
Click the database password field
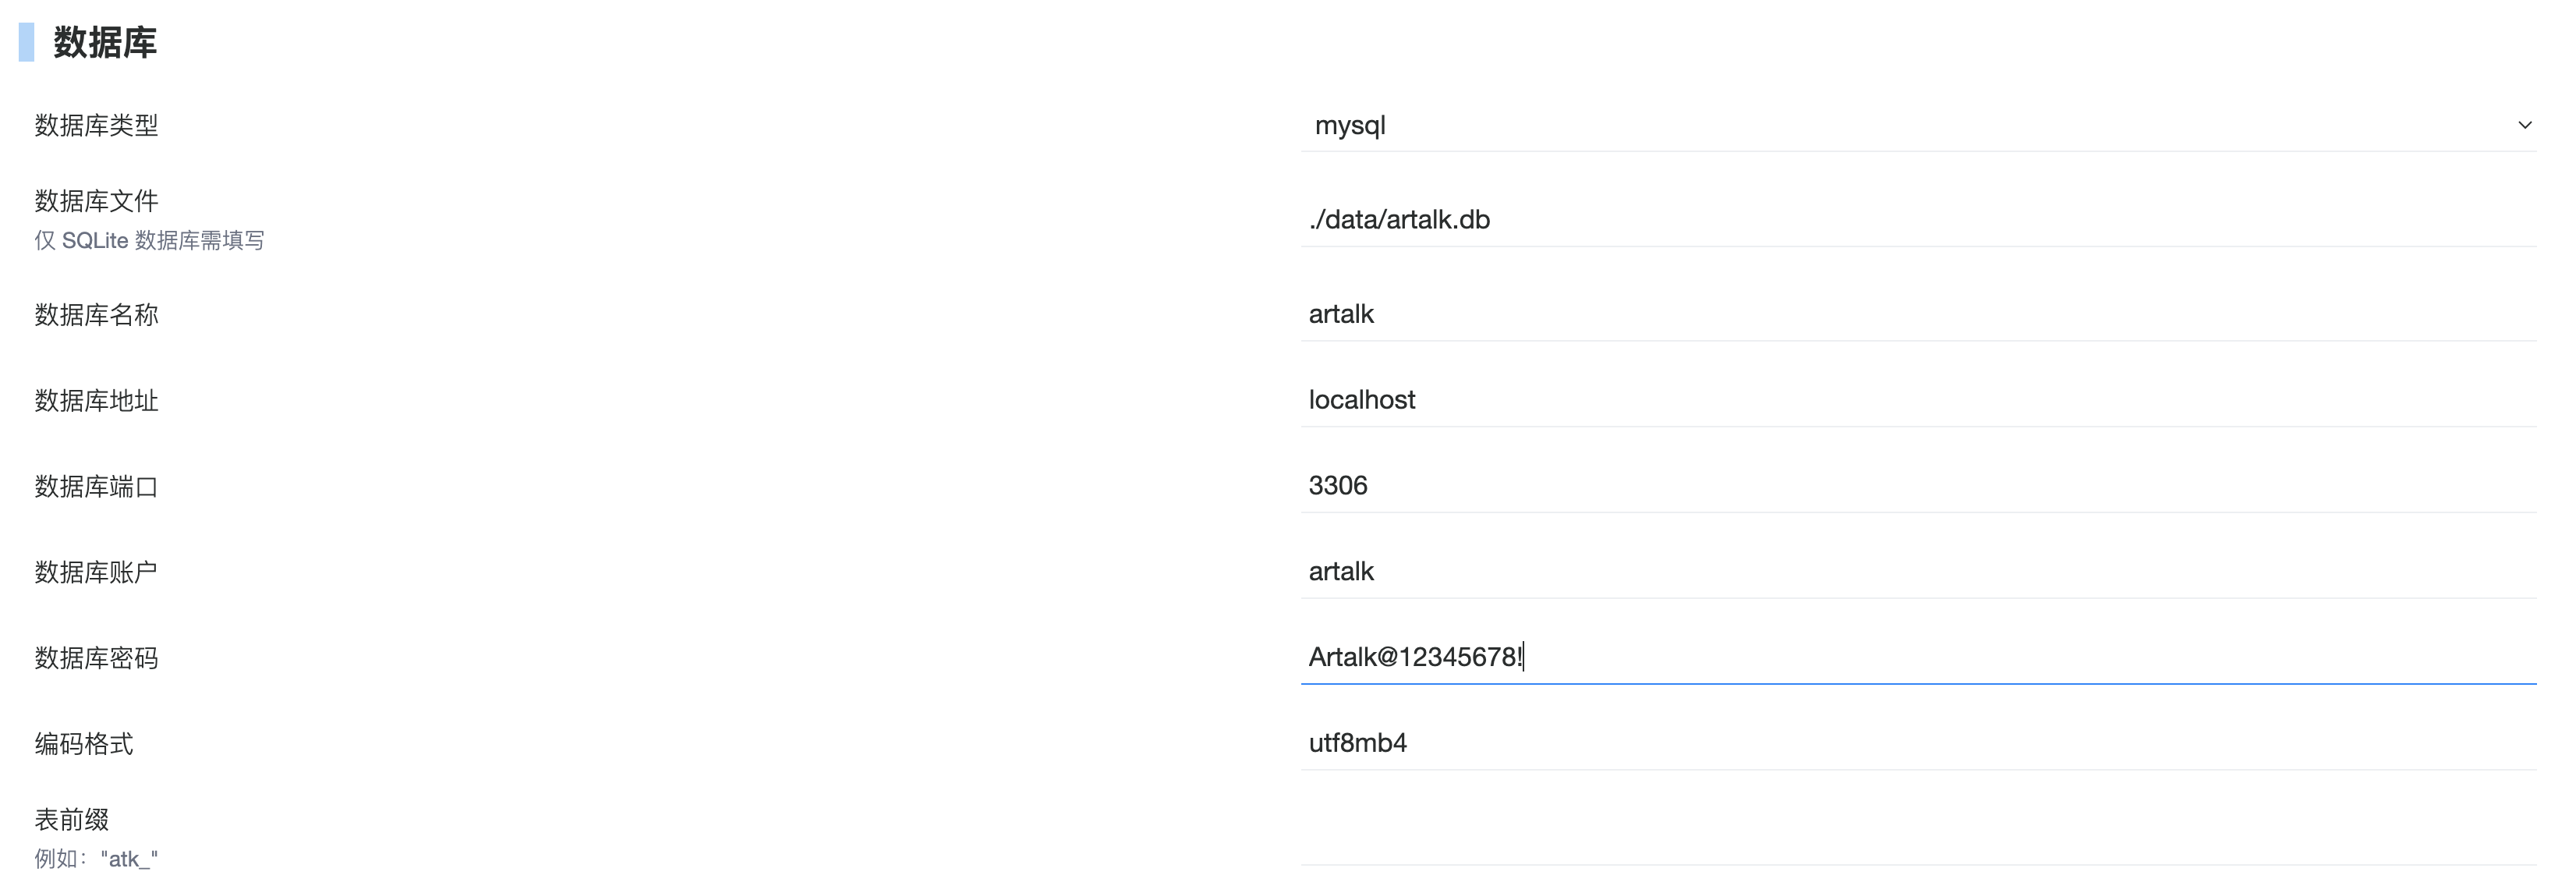1900,657
